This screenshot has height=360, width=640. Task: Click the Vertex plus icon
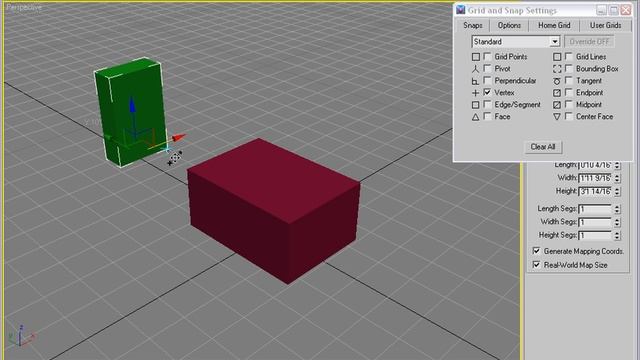tap(476, 93)
